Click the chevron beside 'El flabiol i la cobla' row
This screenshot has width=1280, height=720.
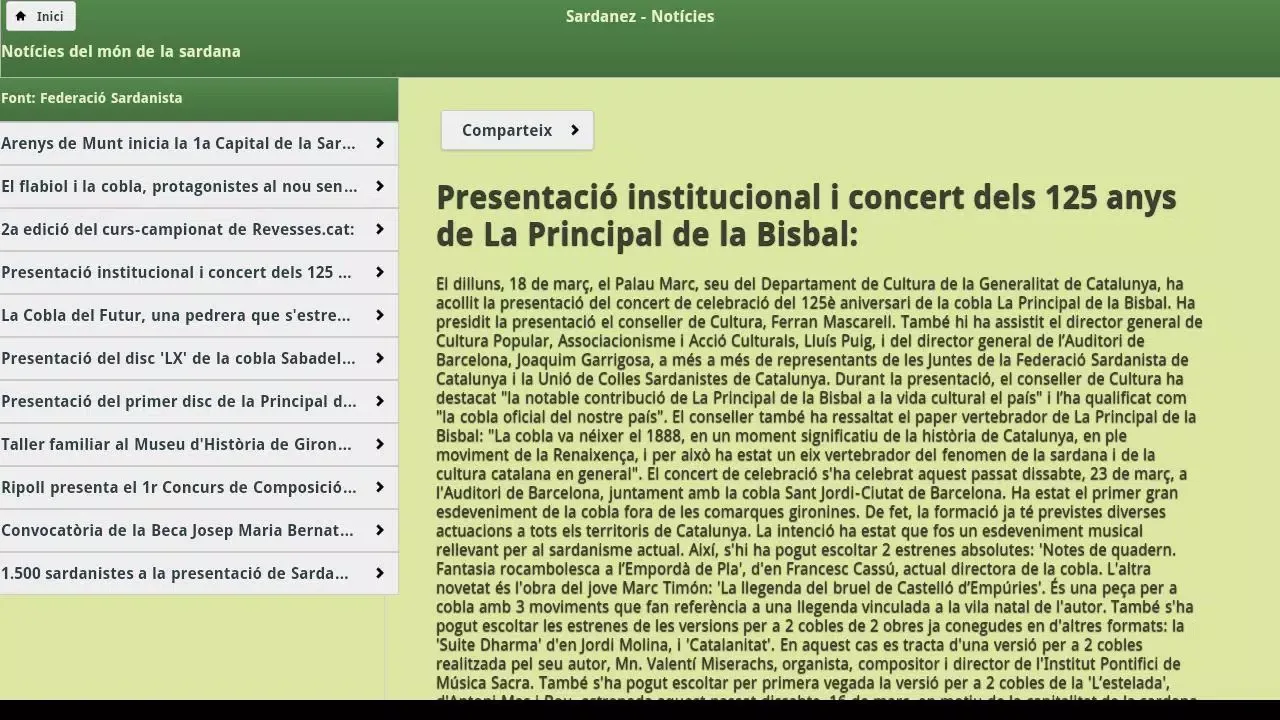coord(380,186)
